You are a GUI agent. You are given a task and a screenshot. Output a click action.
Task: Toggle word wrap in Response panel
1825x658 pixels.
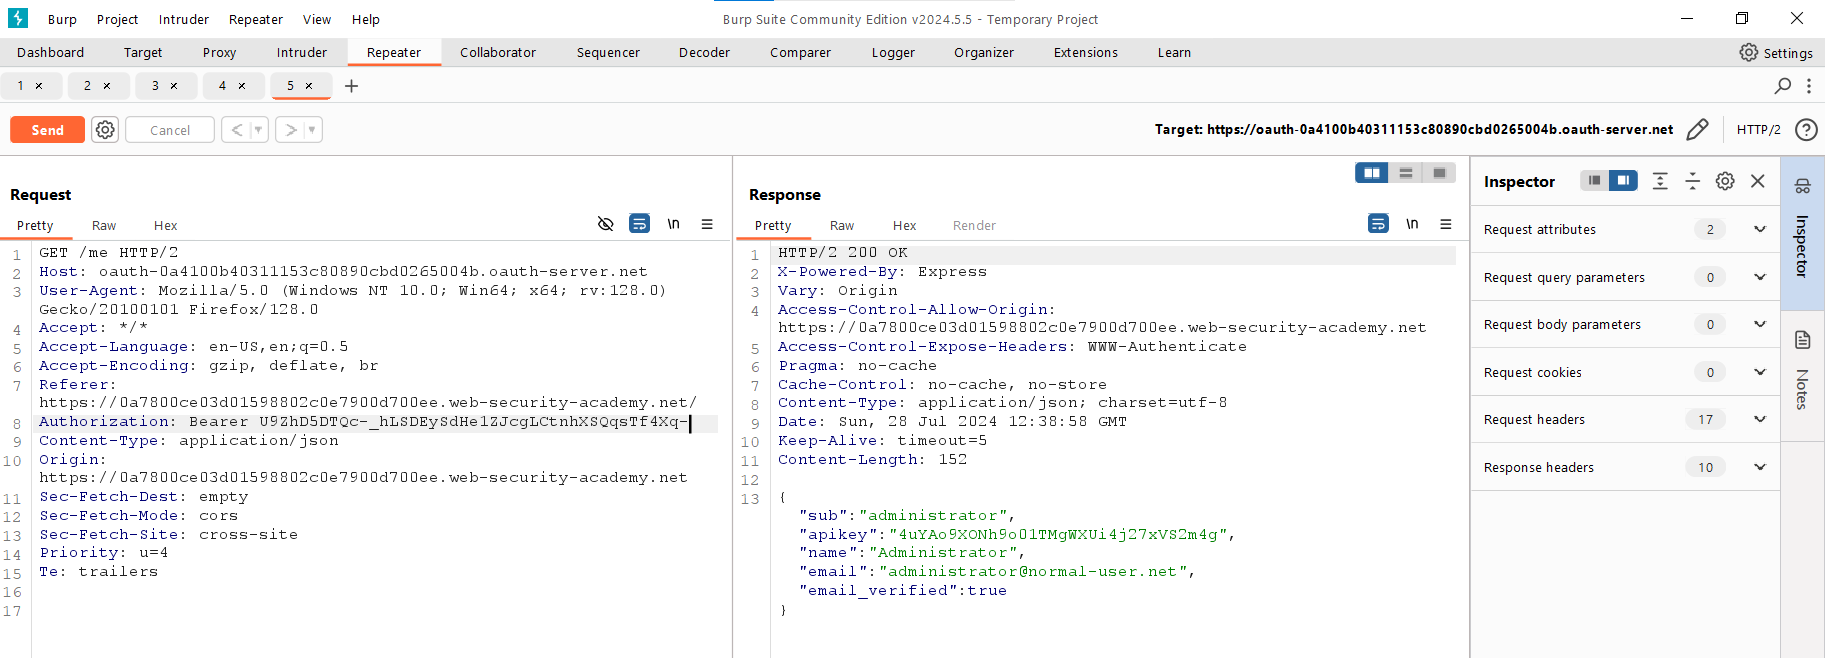pyautogui.click(x=1378, y=224)
